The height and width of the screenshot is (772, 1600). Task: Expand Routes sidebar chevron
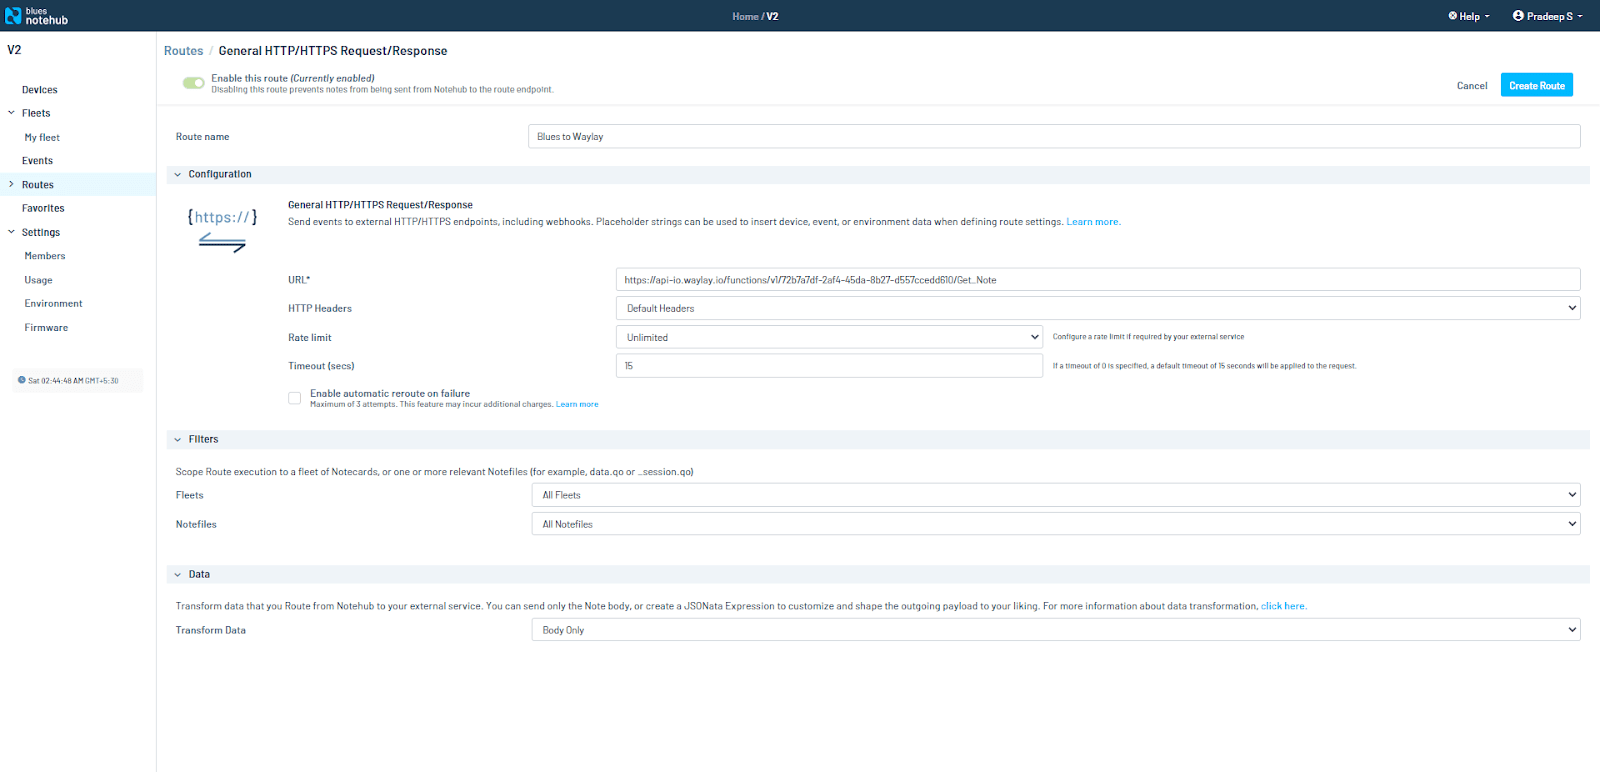12,184
